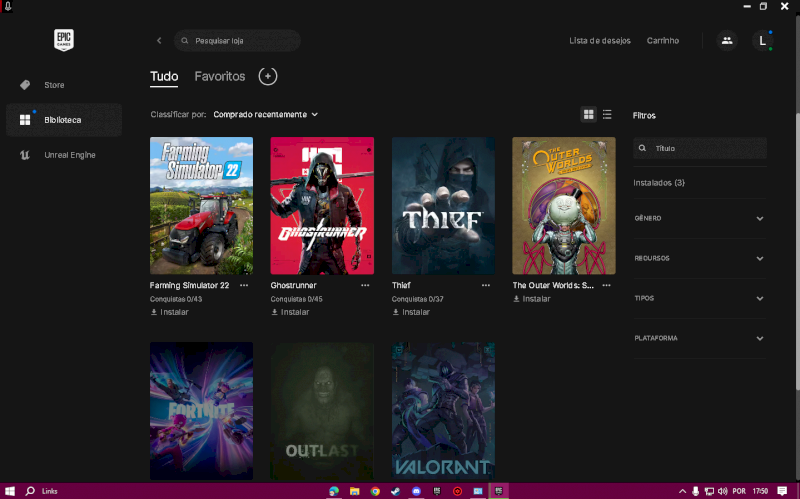Switch library to list view
Screen dimensions: 800x499
pyautogui.click(x=607, y=114)
